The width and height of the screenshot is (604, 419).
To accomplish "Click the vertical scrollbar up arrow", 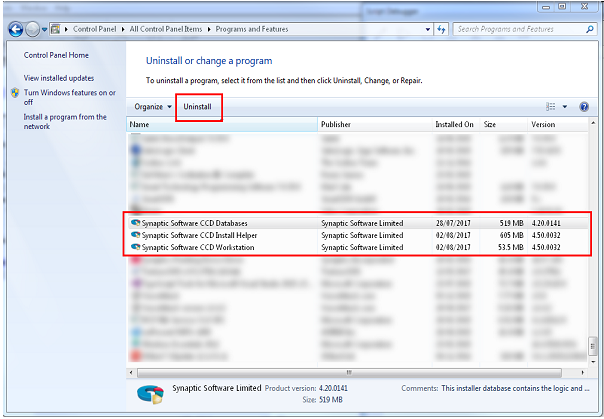I will (593, 124).
